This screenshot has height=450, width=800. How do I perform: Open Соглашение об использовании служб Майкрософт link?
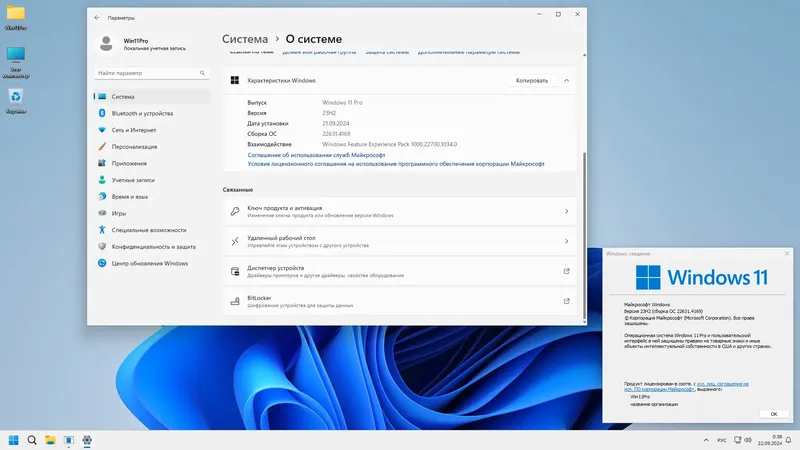[x=316, y=155]
